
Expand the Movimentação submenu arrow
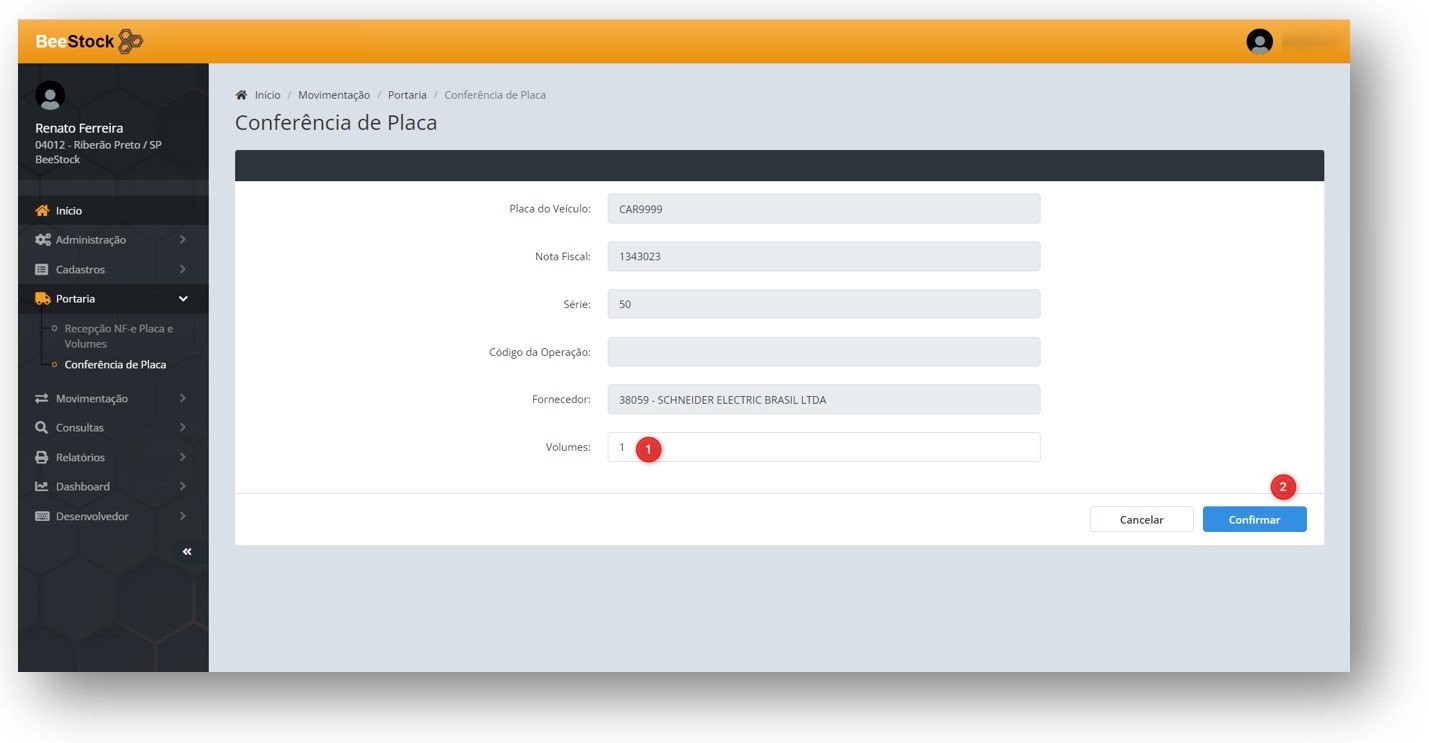pyautogui.click(x=183, y=399)
